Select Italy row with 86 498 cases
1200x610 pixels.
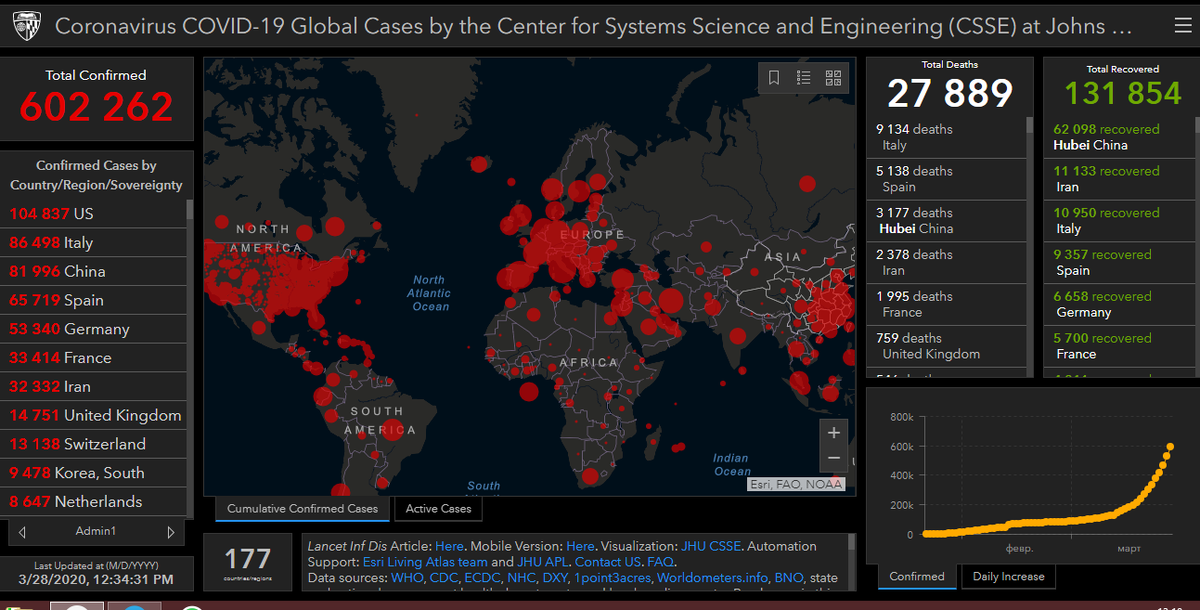click(93, 243)
